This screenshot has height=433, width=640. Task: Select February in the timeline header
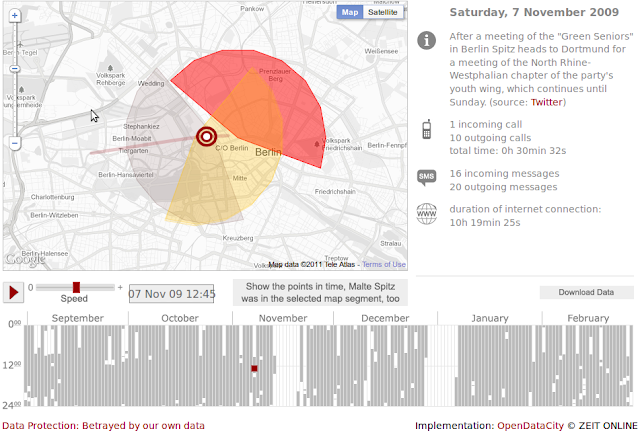[588, 318]
